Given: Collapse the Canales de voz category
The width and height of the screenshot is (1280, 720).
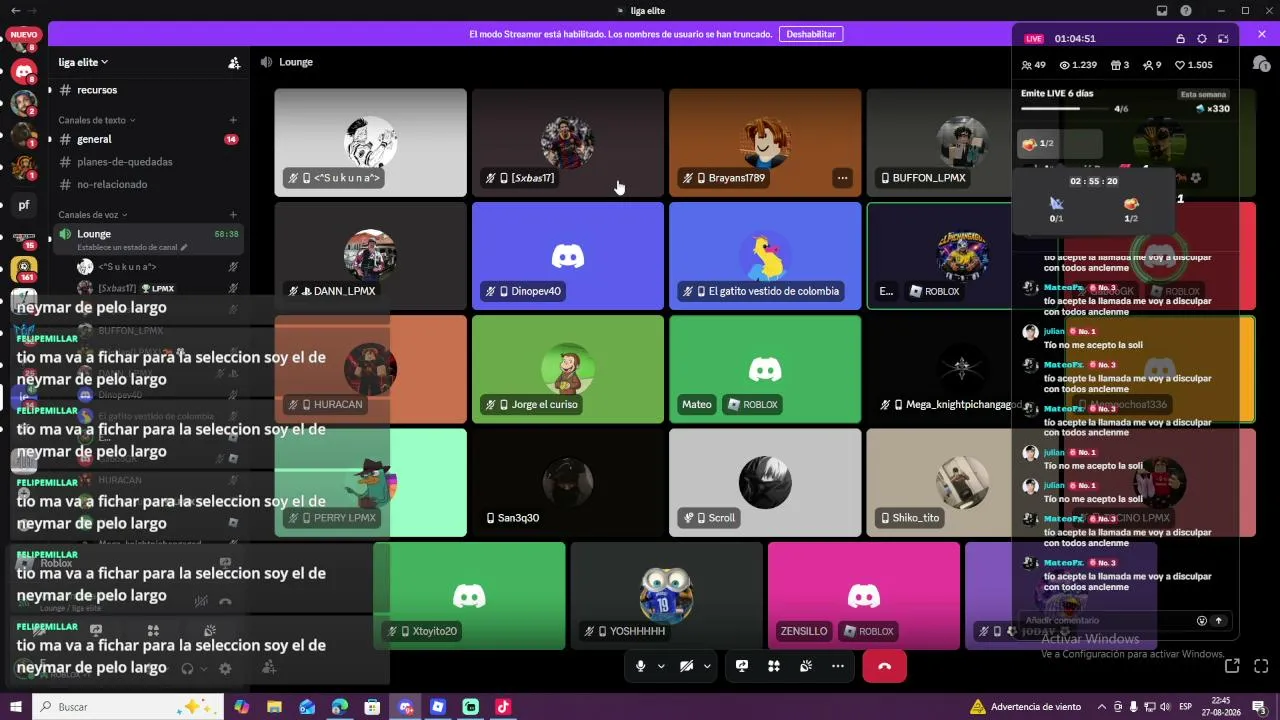Looking at the screenshot, I should pyautogui.click(x=93, y=215).
